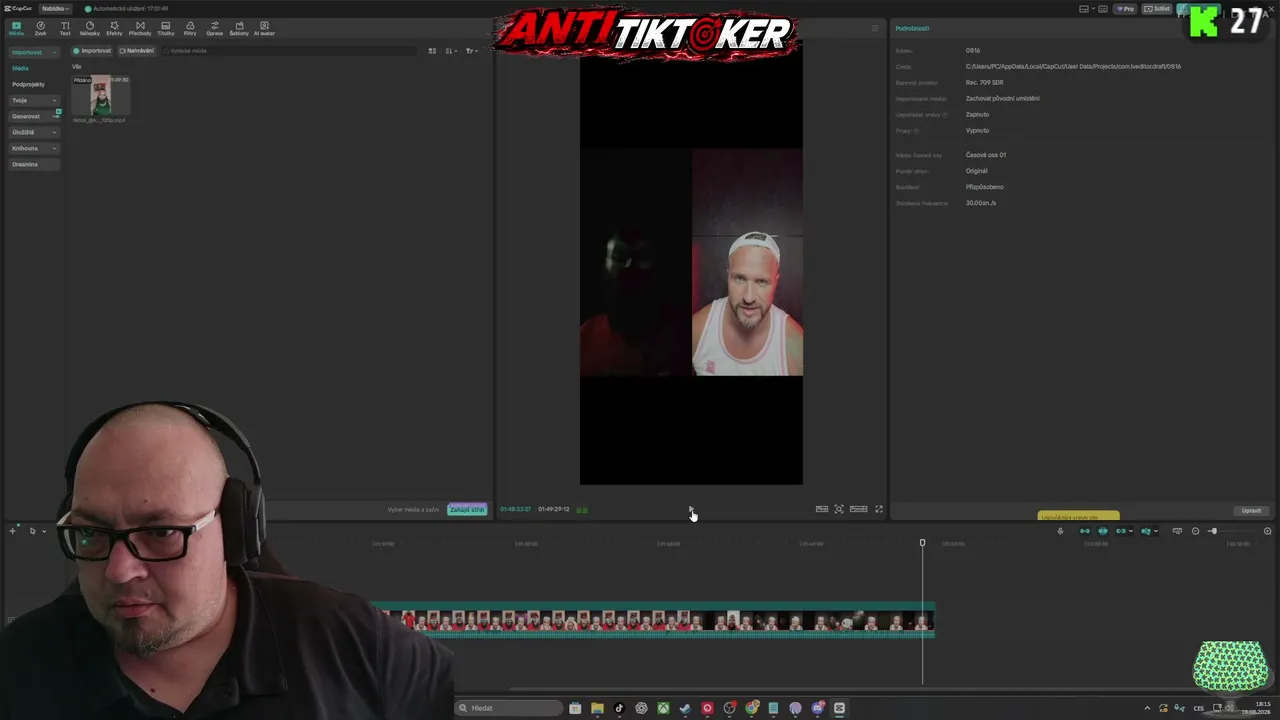The height and width of the screenshot is (720, 1280).
Task: Enter fullscreen preview mode
Action: 879,509
